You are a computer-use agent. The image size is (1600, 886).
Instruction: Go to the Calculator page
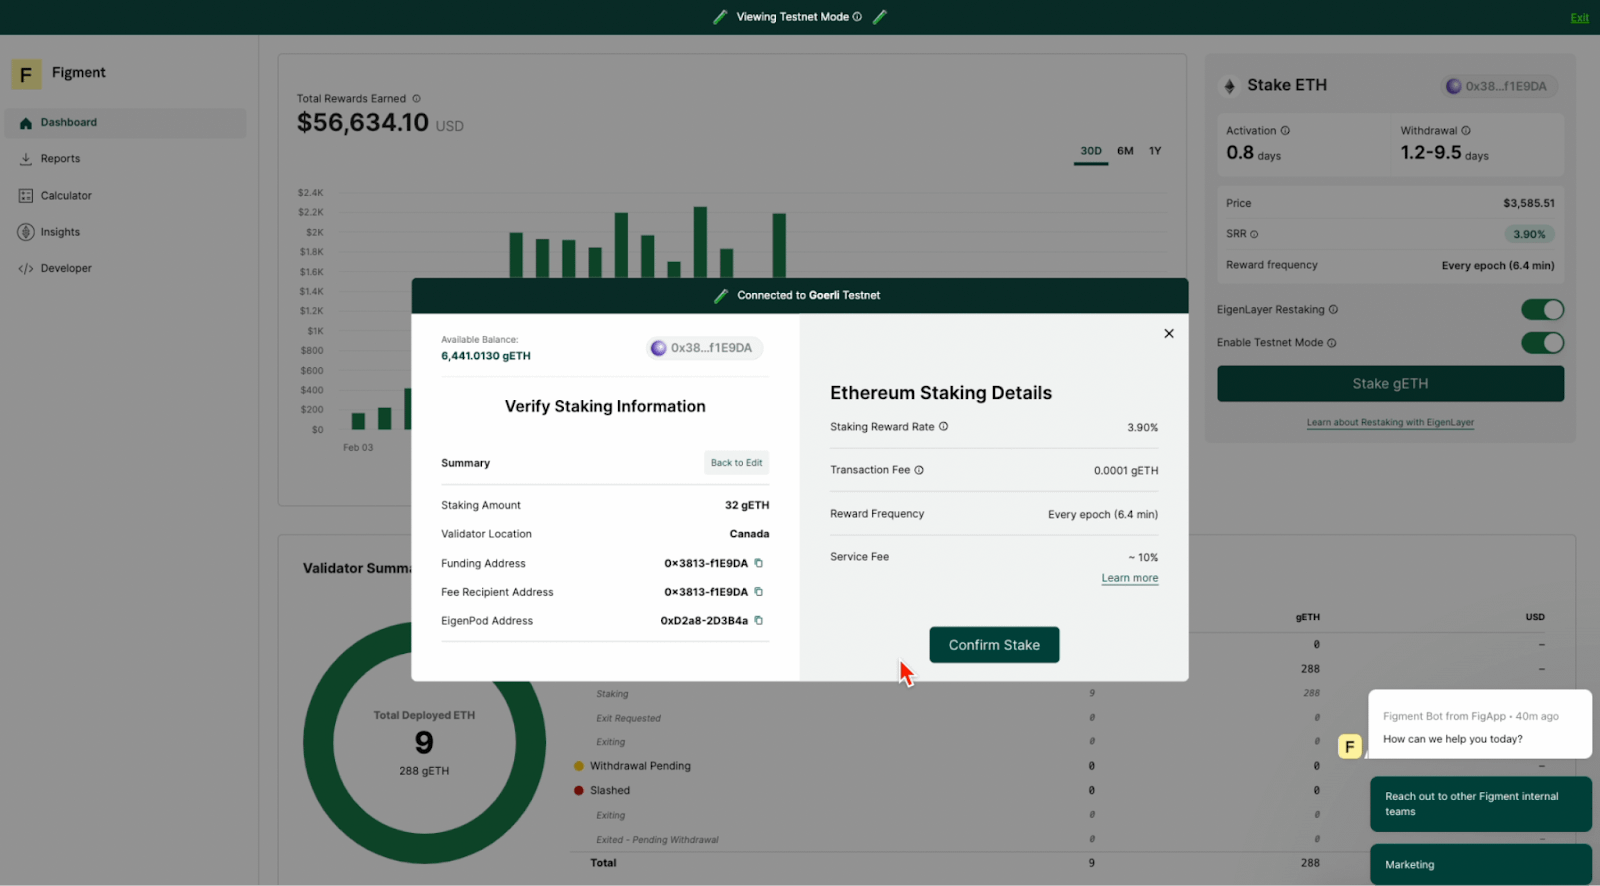(66, 196)
